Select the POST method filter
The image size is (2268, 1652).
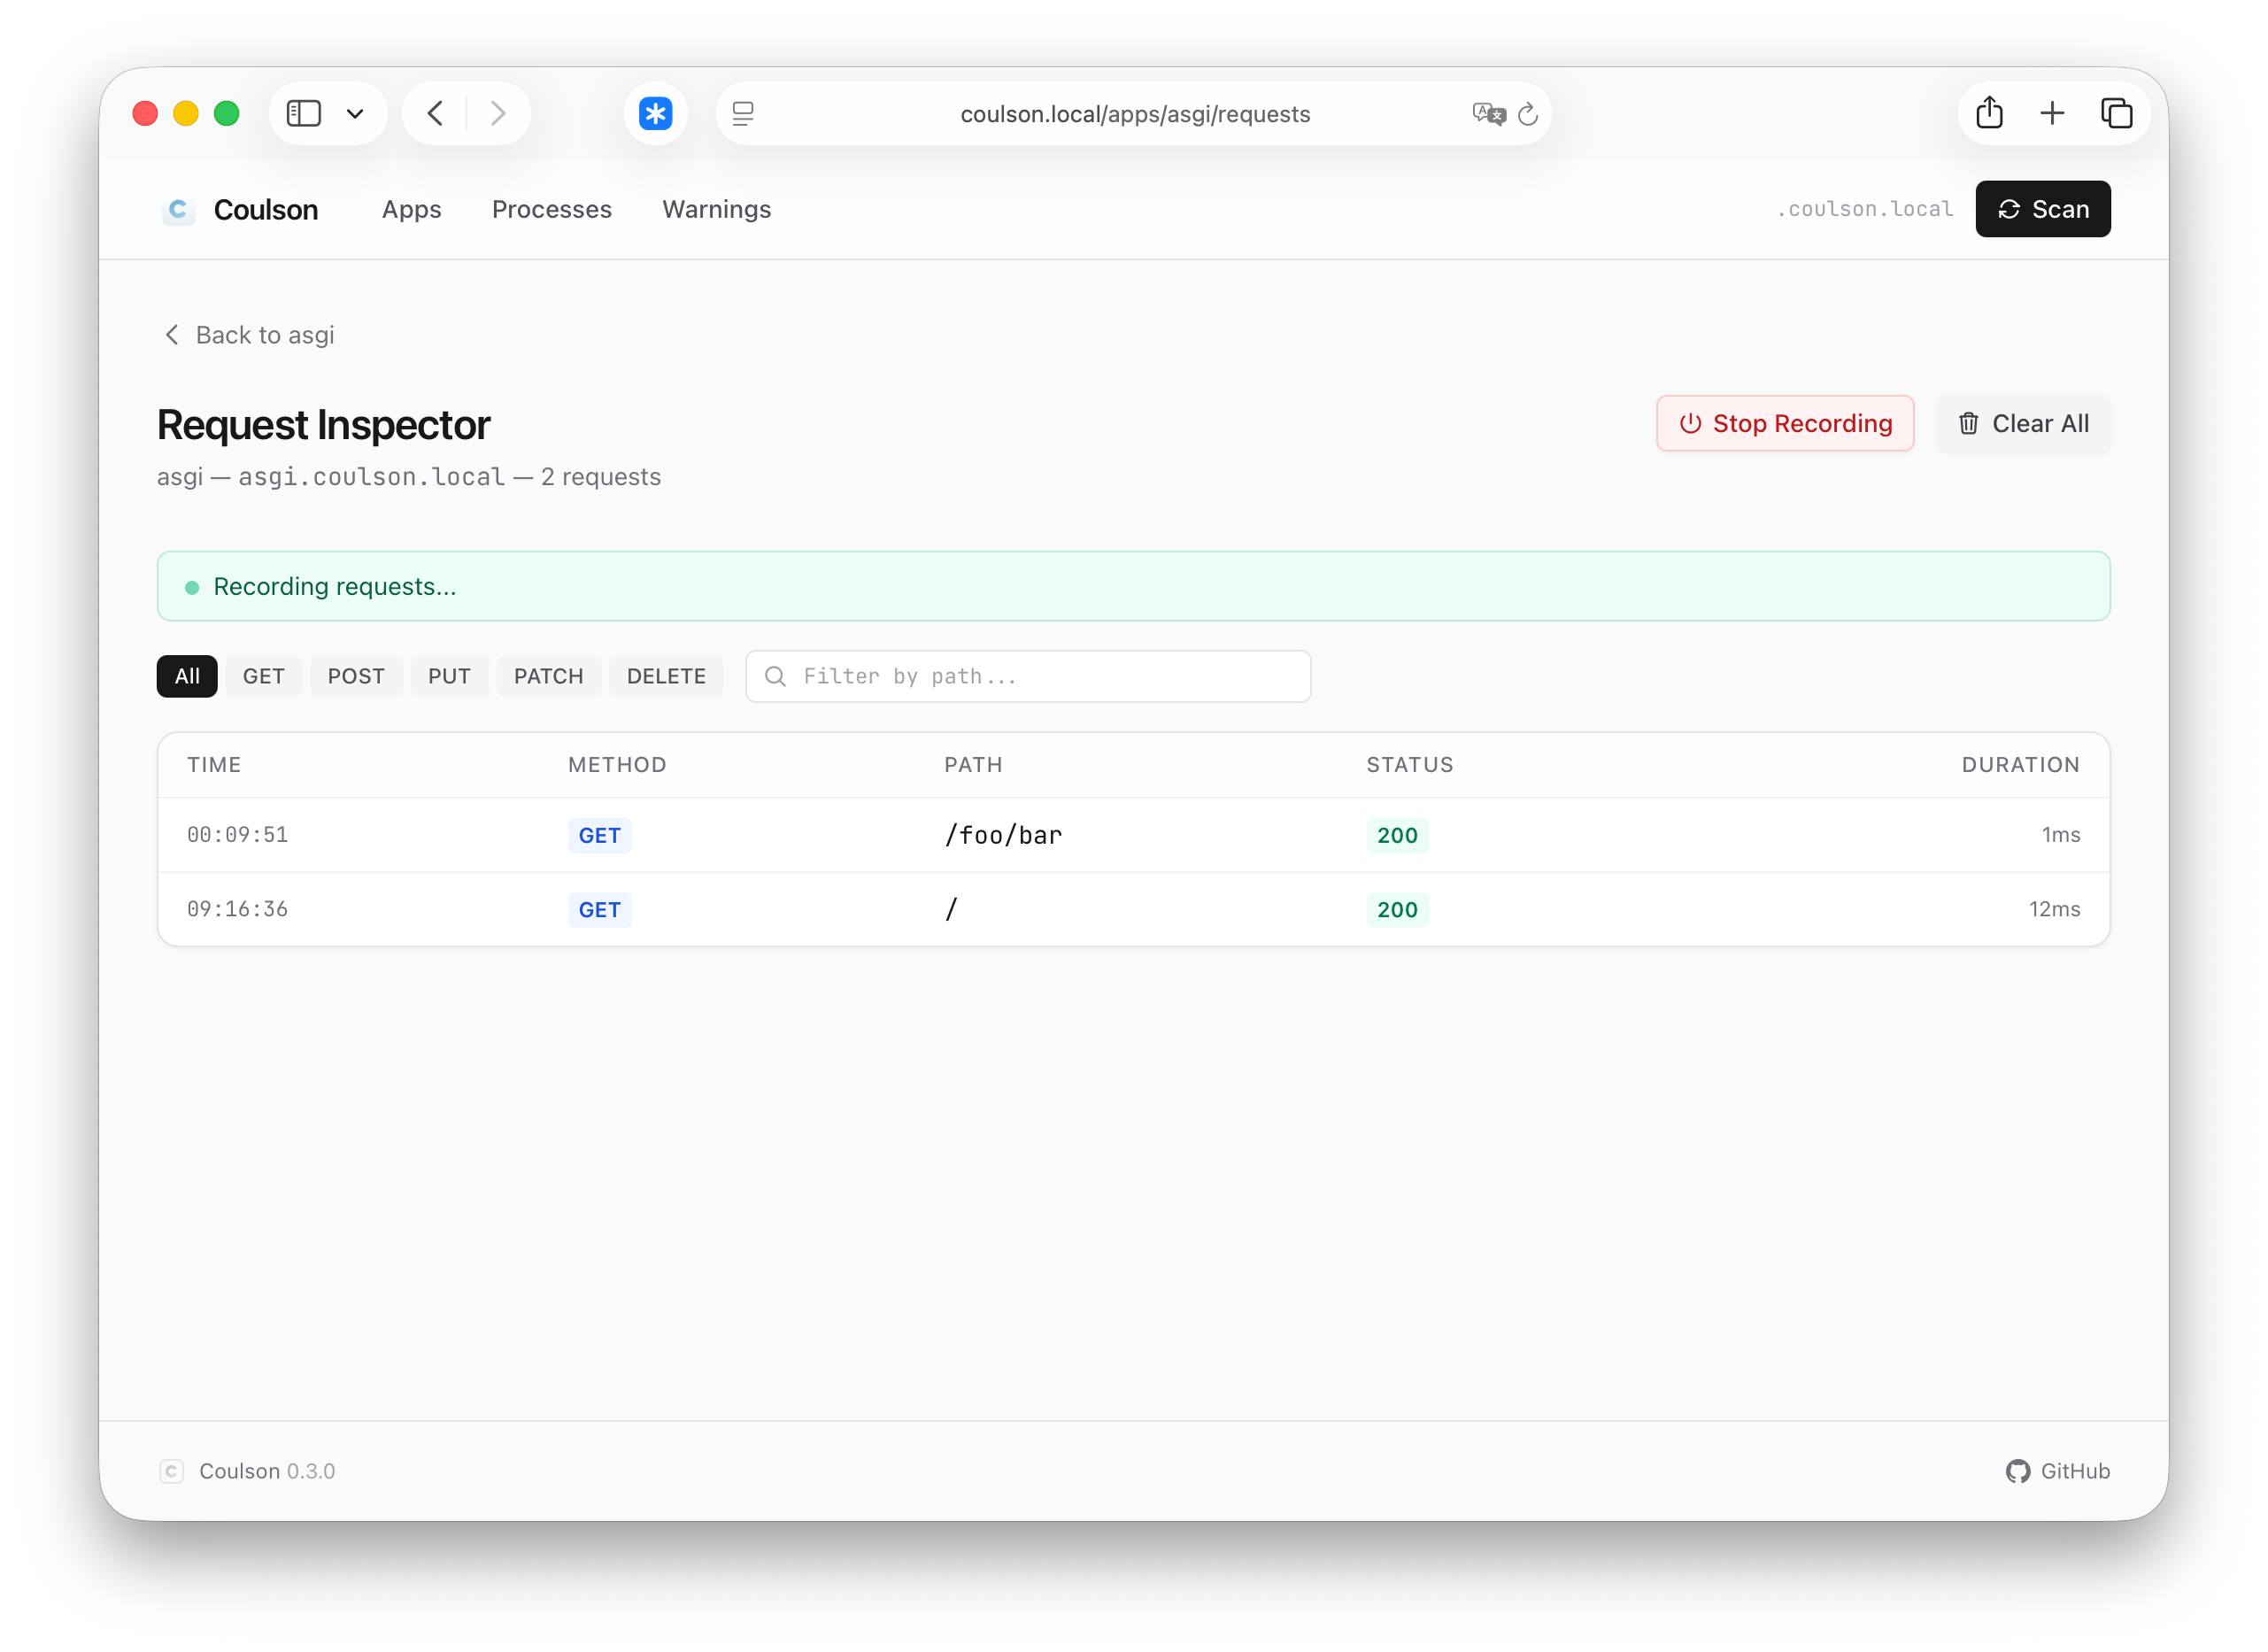(x=356, y=677)
